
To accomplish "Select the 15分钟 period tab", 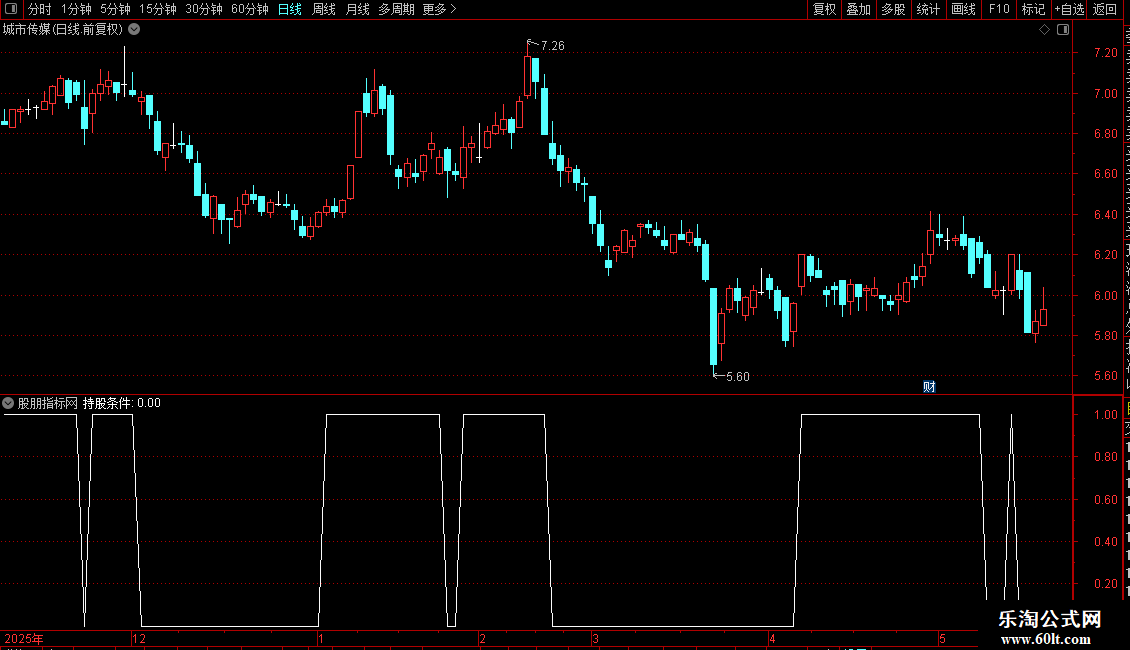I will tap(157, 9).
